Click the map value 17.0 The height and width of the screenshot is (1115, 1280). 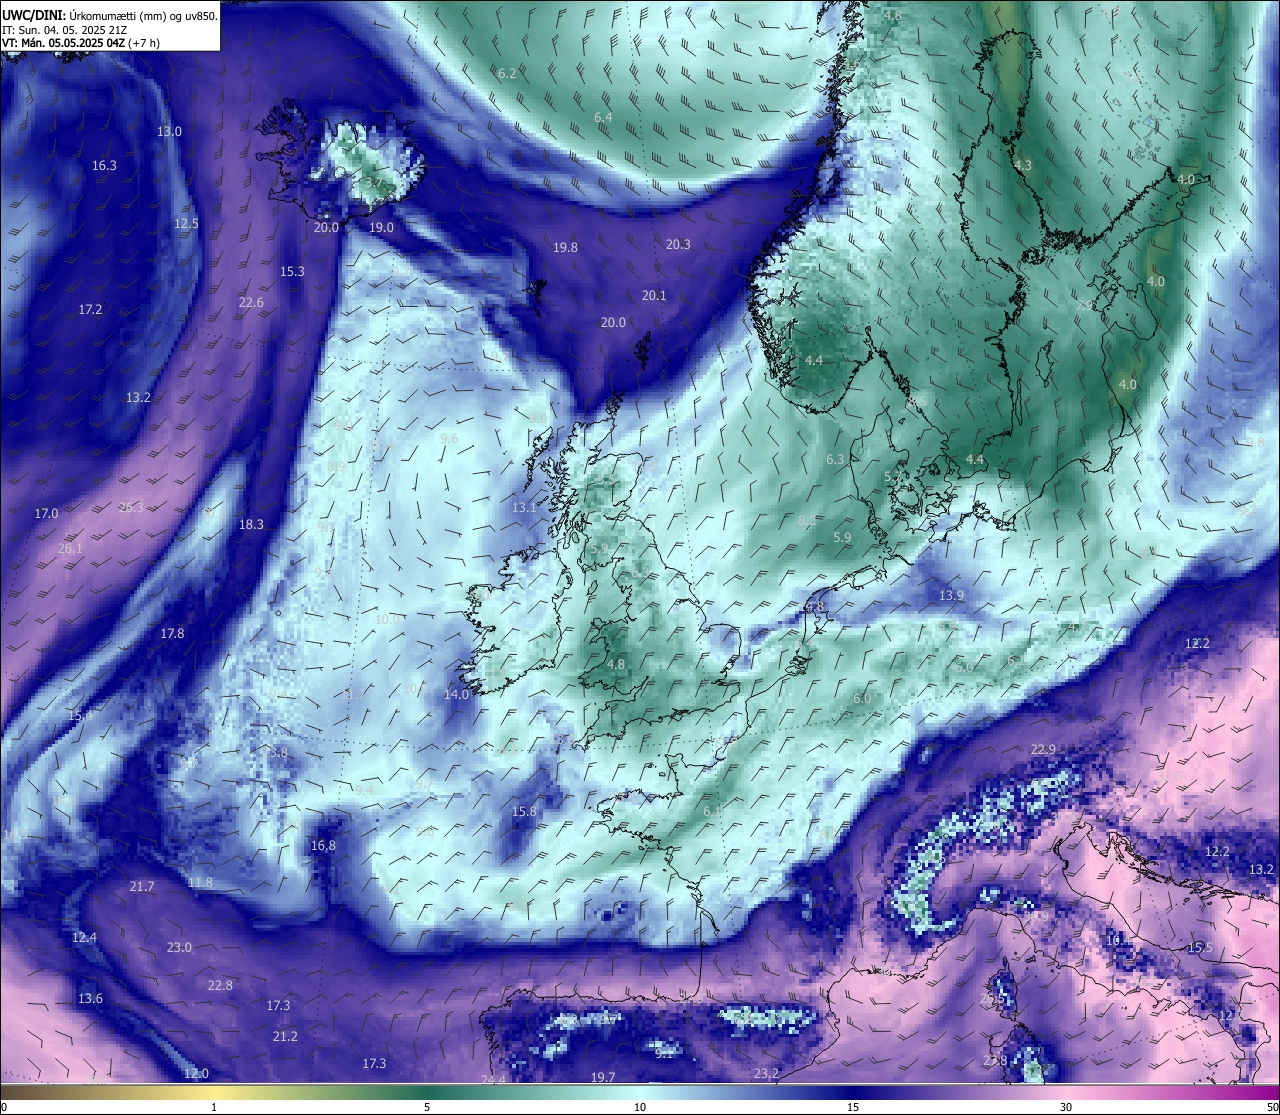click(46, 514)
